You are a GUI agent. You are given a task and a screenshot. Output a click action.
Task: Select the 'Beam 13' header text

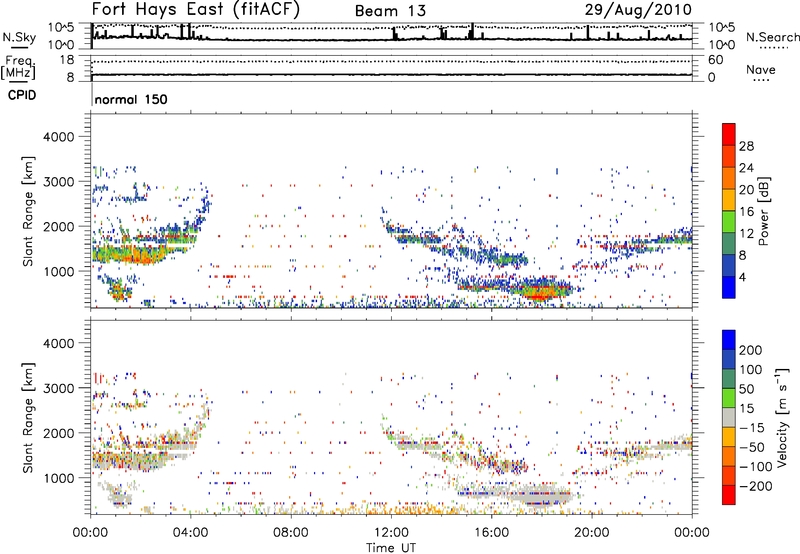pos(390,11)
